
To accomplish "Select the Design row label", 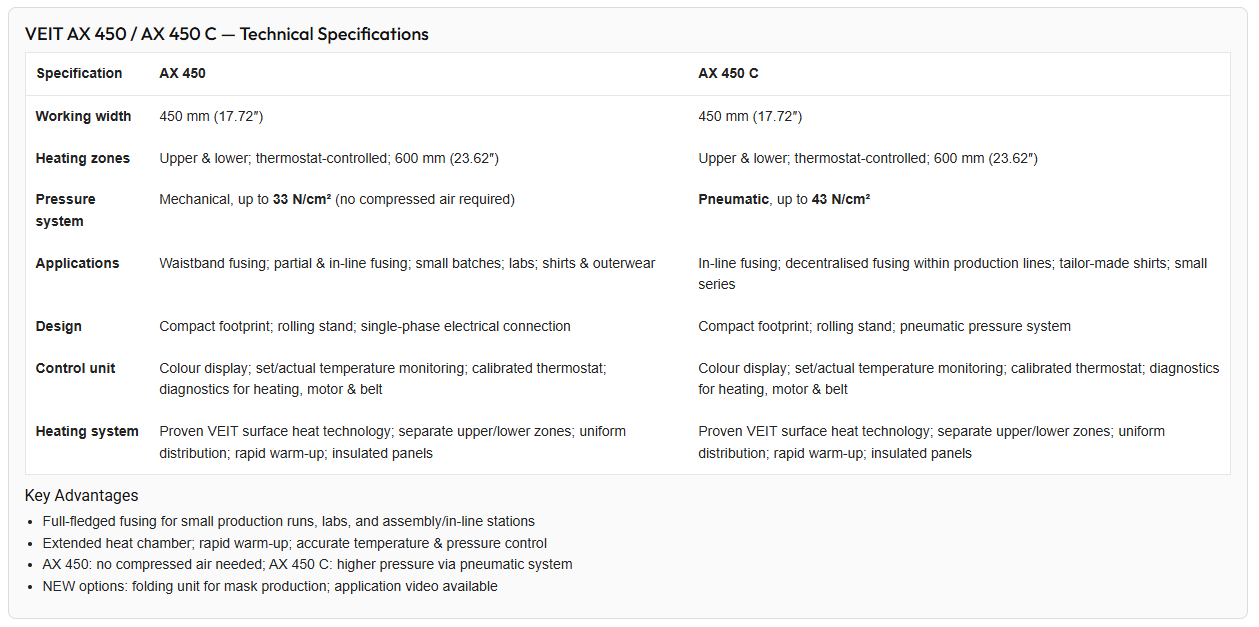I will [59, 326].
